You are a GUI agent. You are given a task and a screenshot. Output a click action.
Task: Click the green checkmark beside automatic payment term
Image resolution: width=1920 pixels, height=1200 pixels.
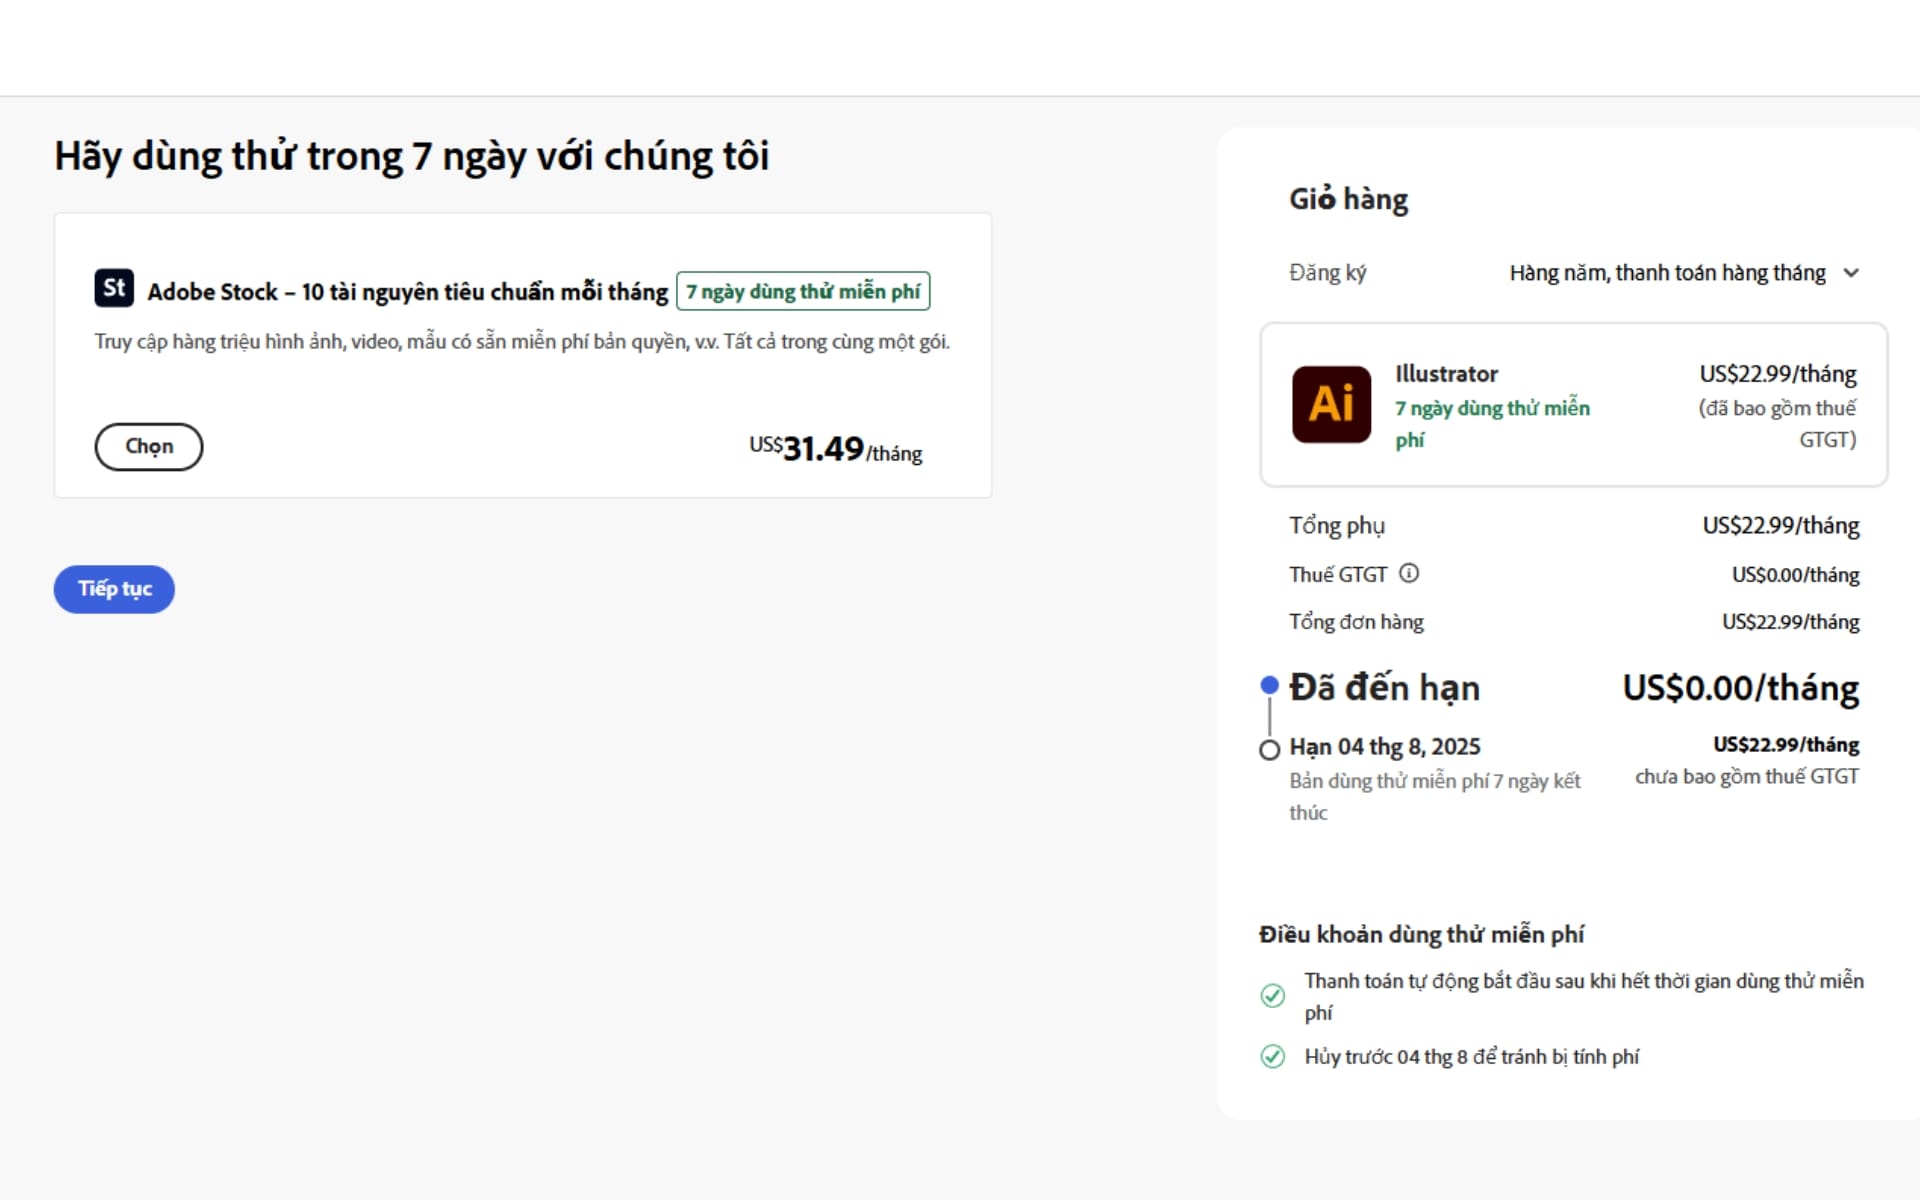1272,995
